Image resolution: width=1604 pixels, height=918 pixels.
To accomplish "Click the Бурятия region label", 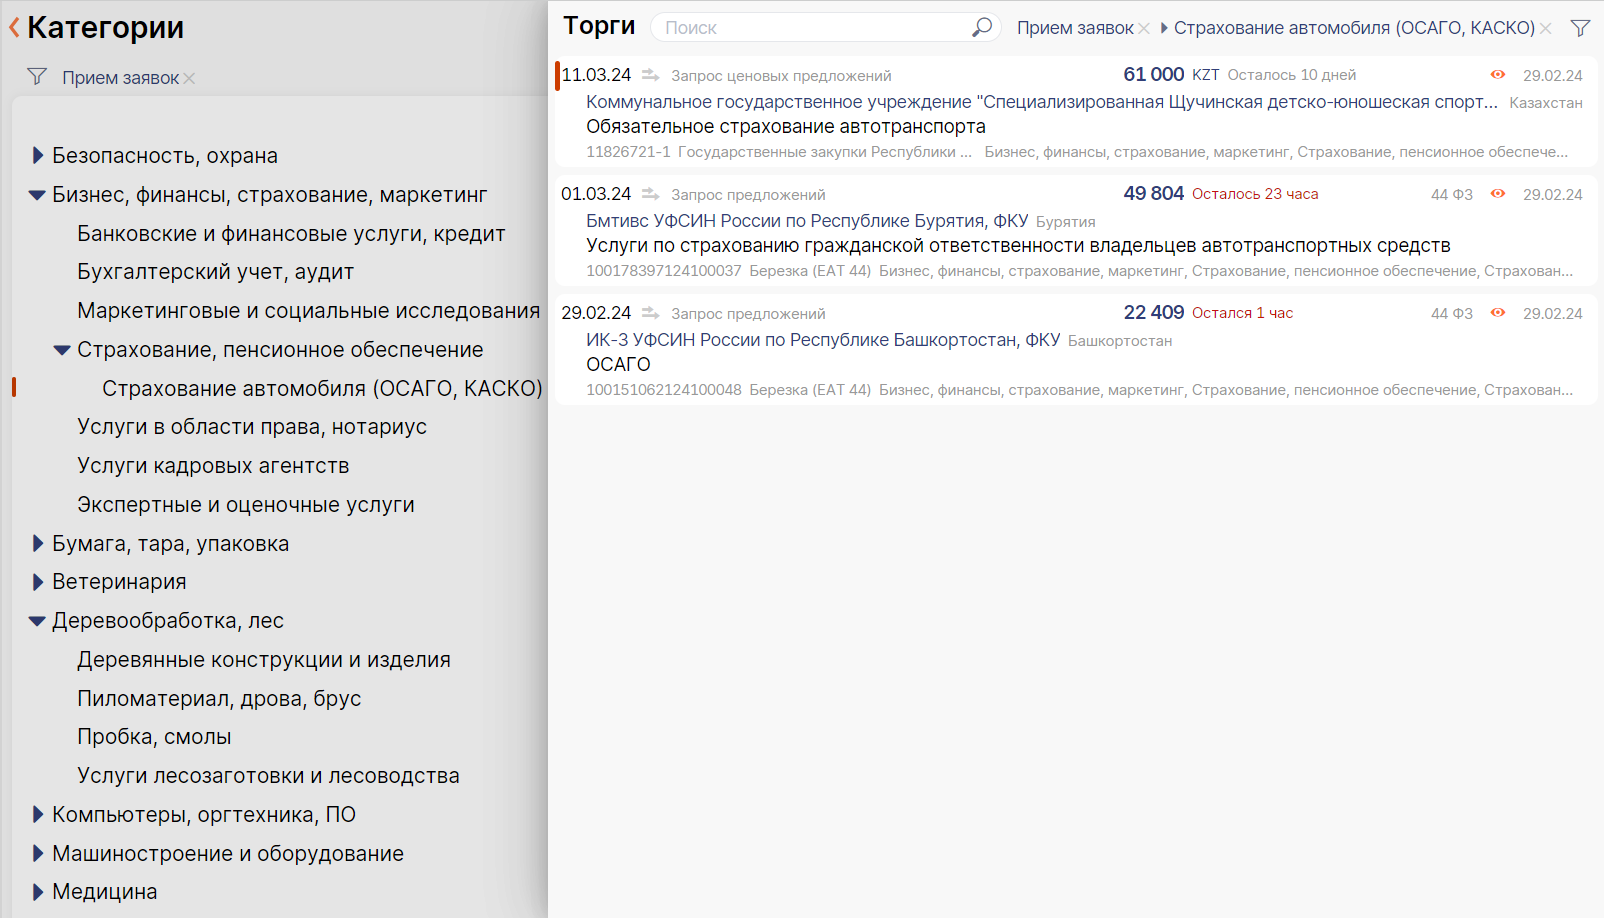I will (1066, 222).
